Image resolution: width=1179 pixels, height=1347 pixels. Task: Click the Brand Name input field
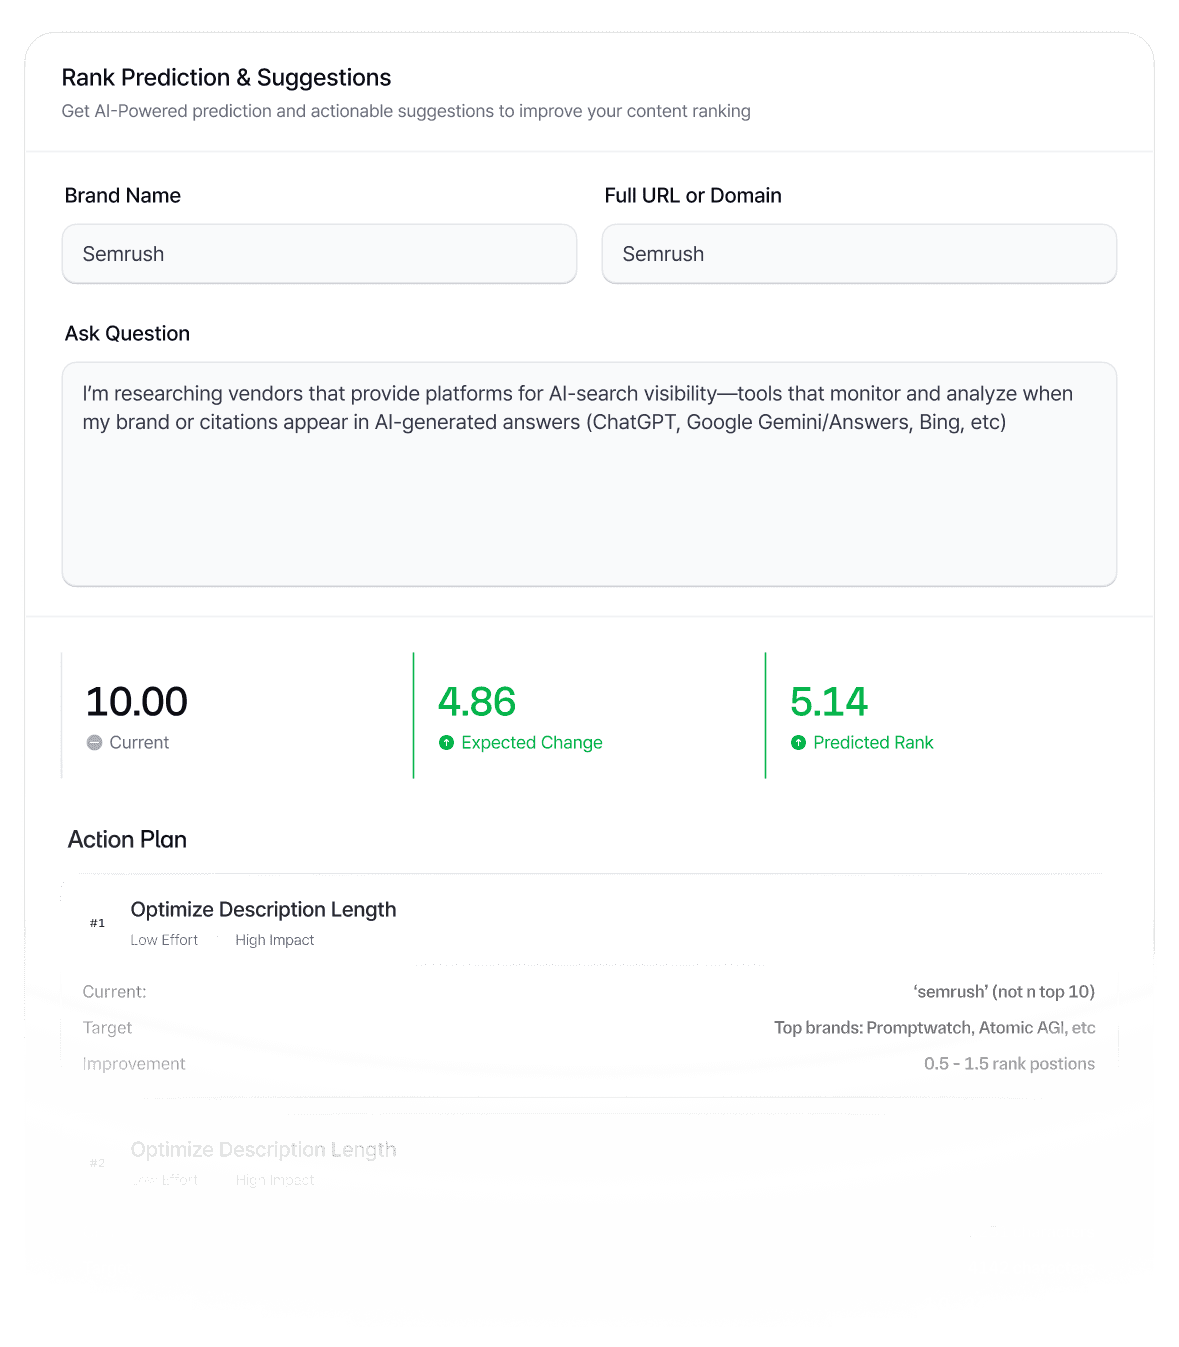[x=319, y=254]
